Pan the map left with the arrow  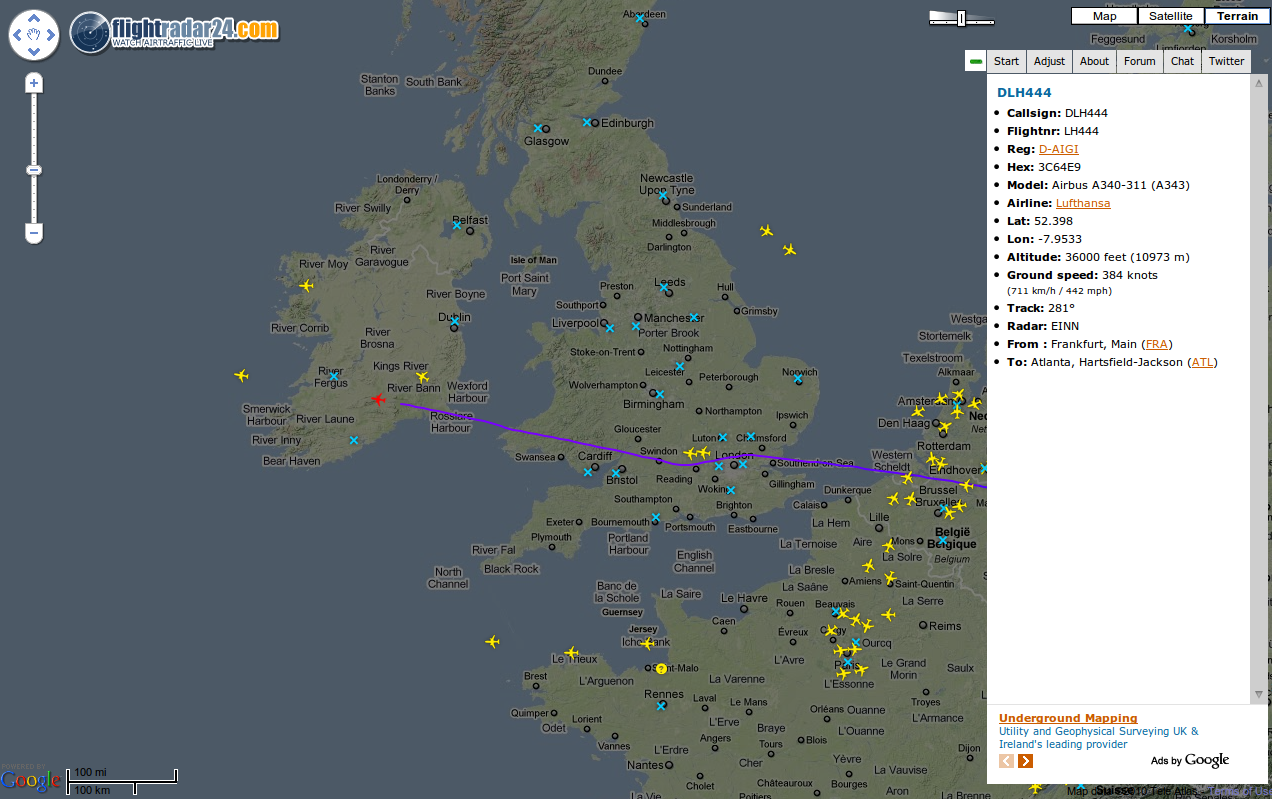(x=18, y=35)
